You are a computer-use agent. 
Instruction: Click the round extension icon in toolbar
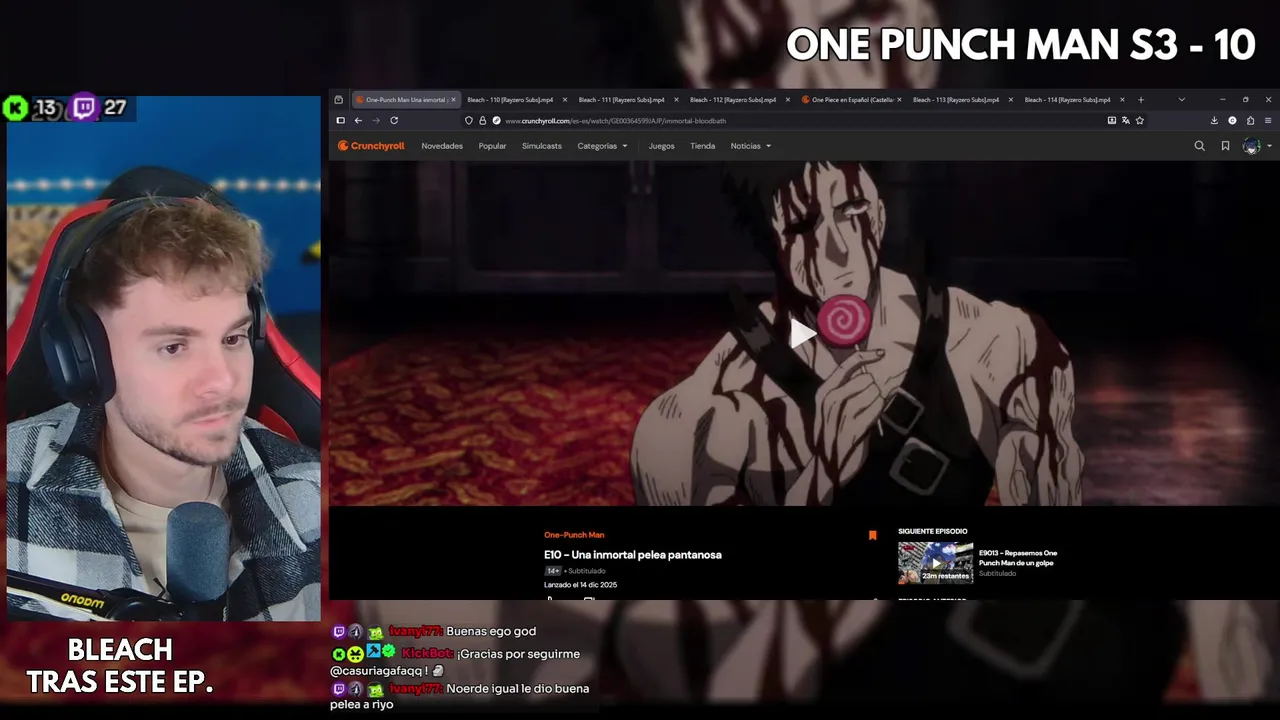1232,120
